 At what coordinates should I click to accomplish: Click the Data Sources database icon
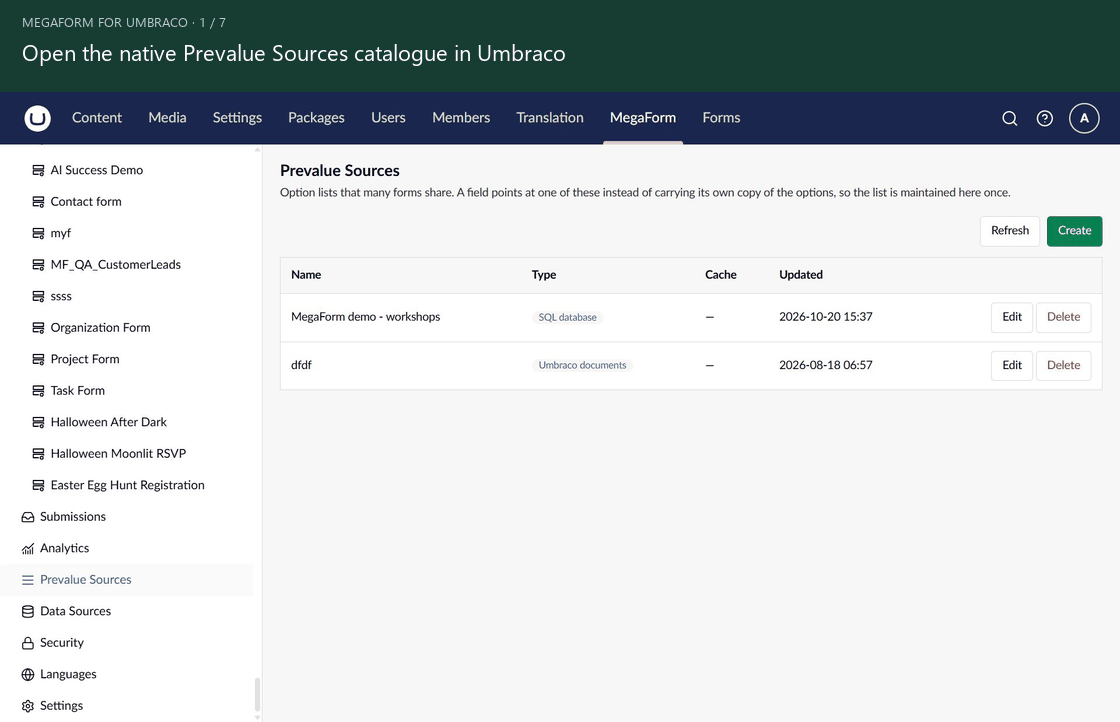point(28,611)
